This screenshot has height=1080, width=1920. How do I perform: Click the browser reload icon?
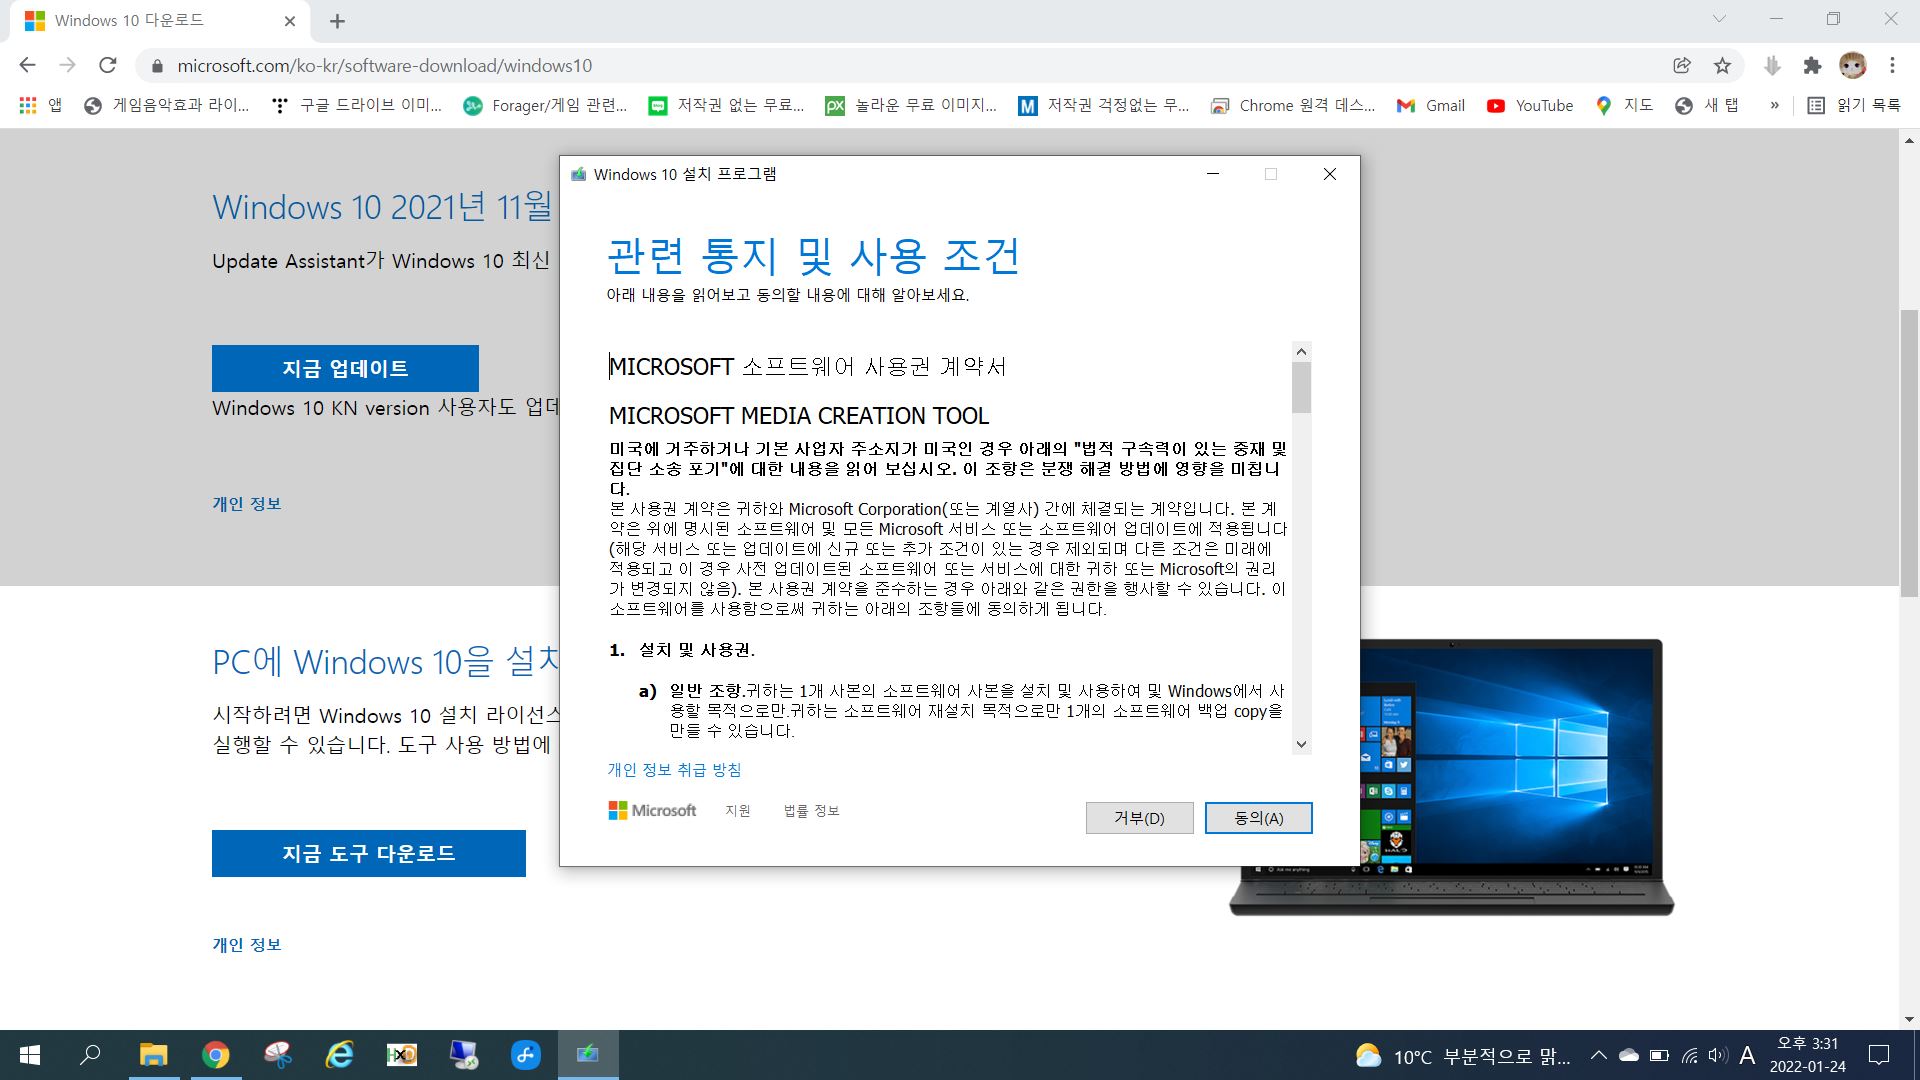108,66
